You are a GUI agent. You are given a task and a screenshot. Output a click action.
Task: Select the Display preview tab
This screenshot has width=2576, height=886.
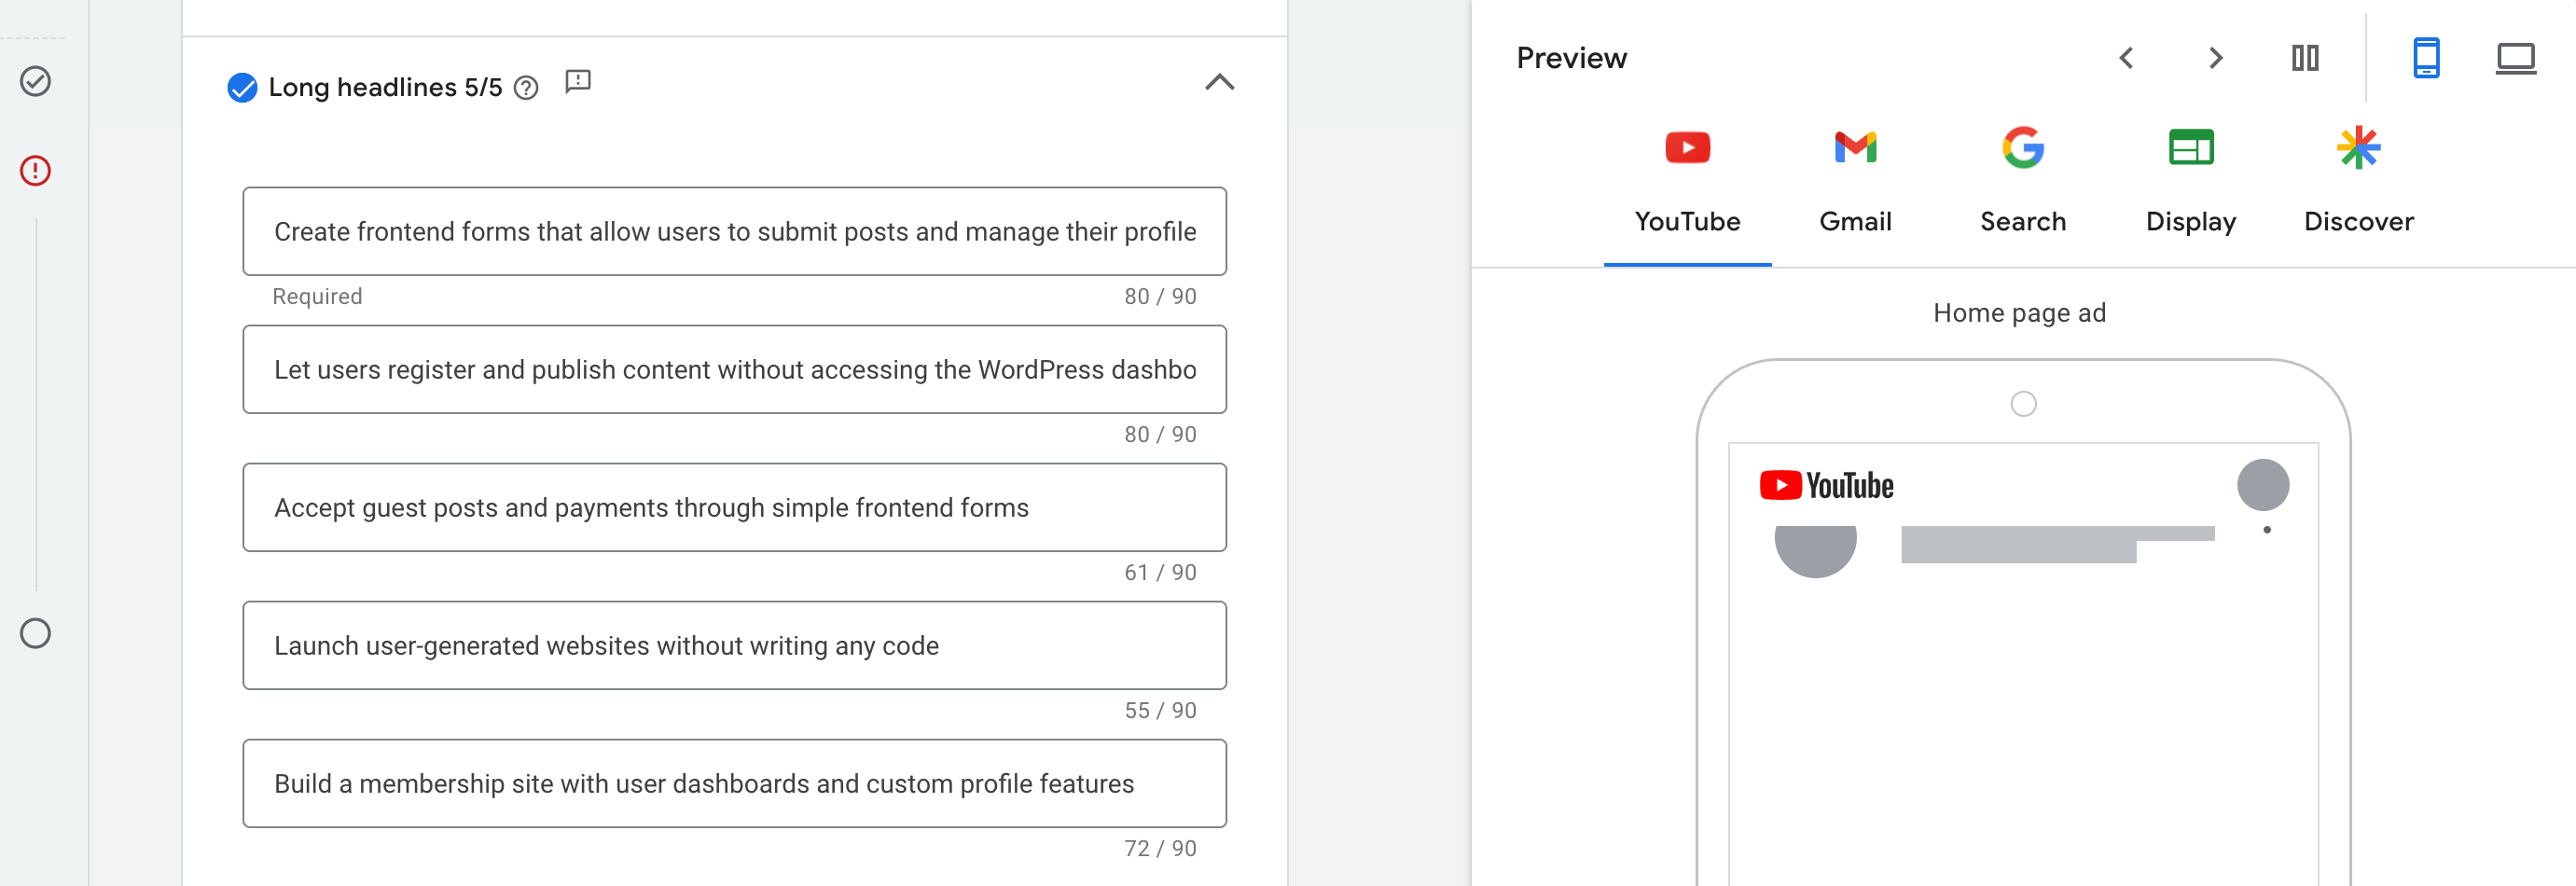click(x=2191, y=185)
